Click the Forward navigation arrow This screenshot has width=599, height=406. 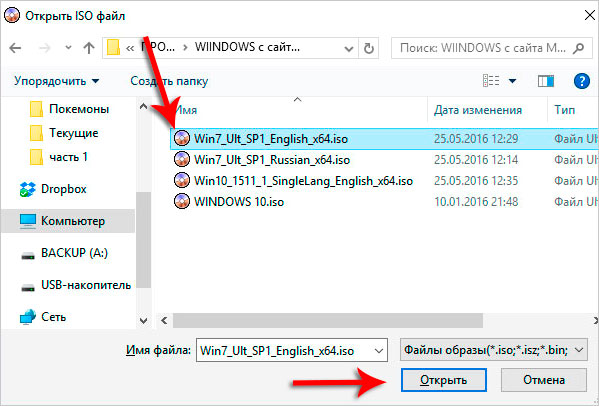(x=45, y=48)
